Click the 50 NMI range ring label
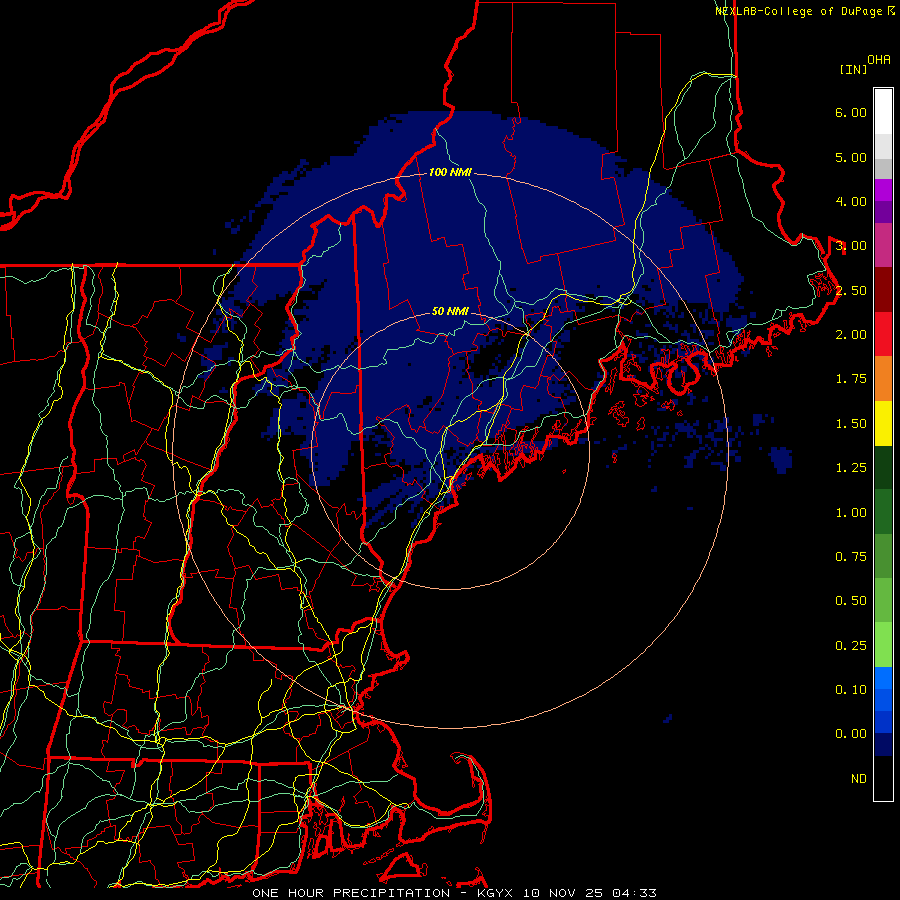900x900 pixels. click(450, 311)
